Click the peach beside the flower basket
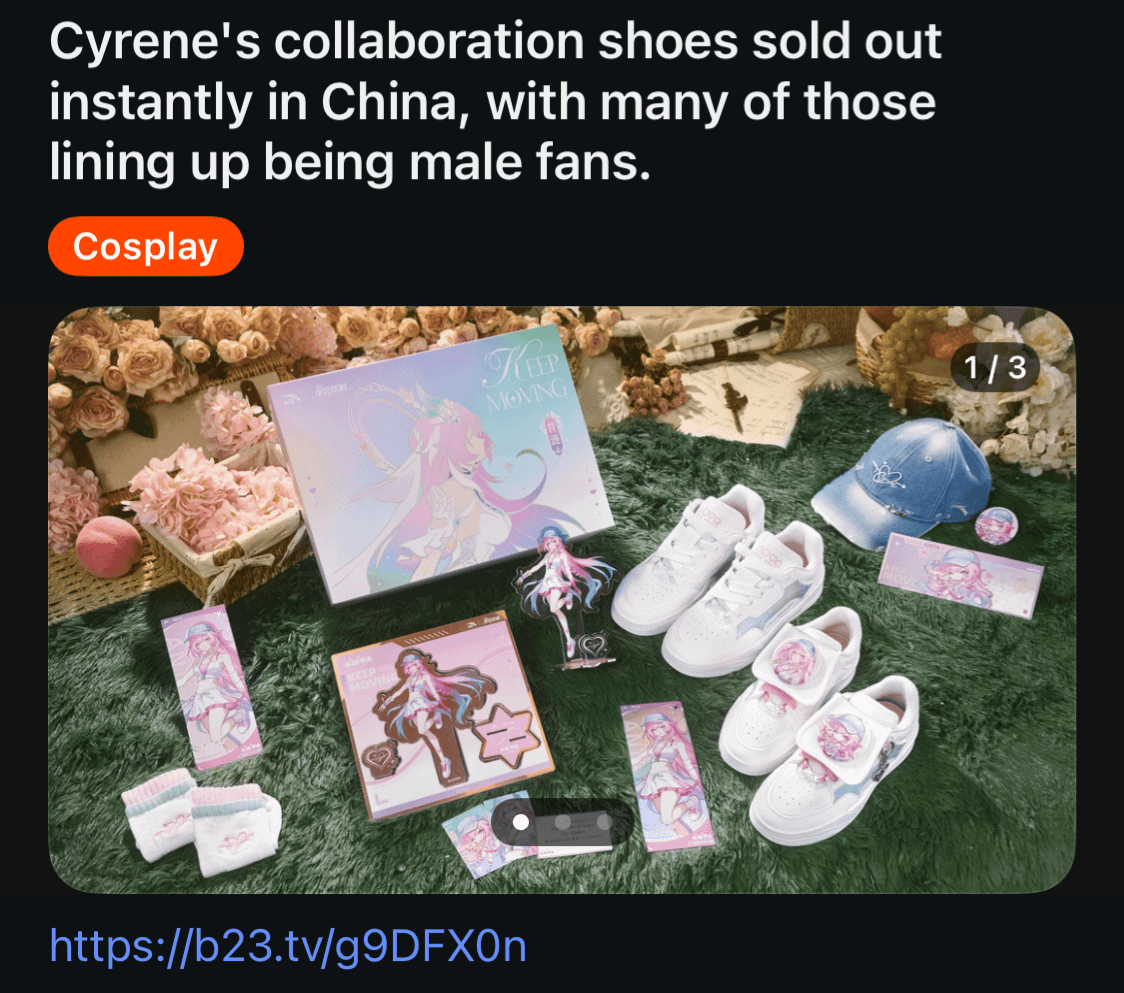 click(109, 548)
